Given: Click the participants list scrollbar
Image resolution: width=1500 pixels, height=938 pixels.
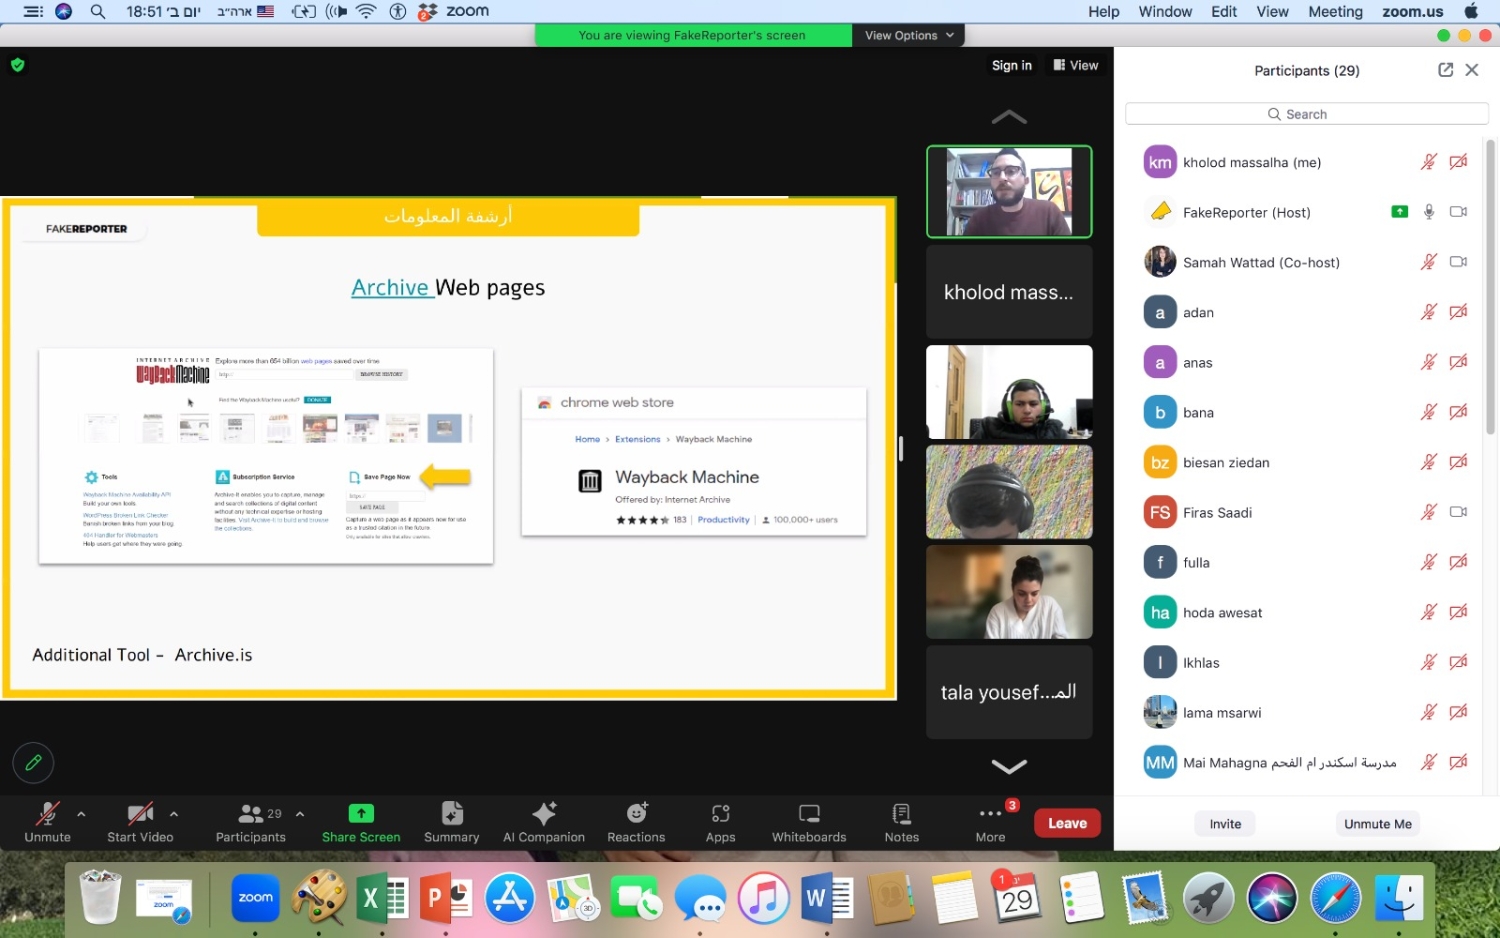Looking at the screenshot, I should click(1490, 287).
